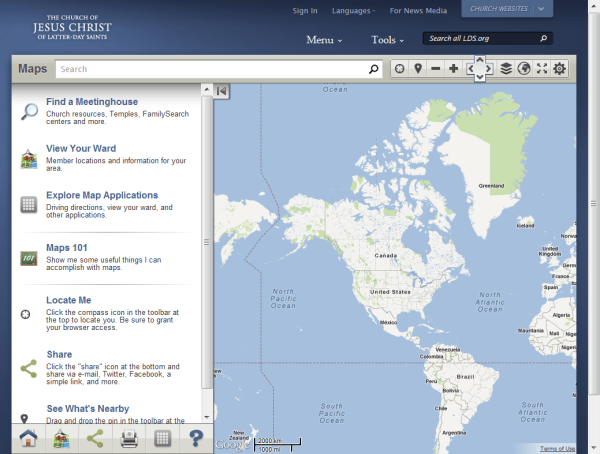Zoom out with the minus toolbar button

[435, 69]
